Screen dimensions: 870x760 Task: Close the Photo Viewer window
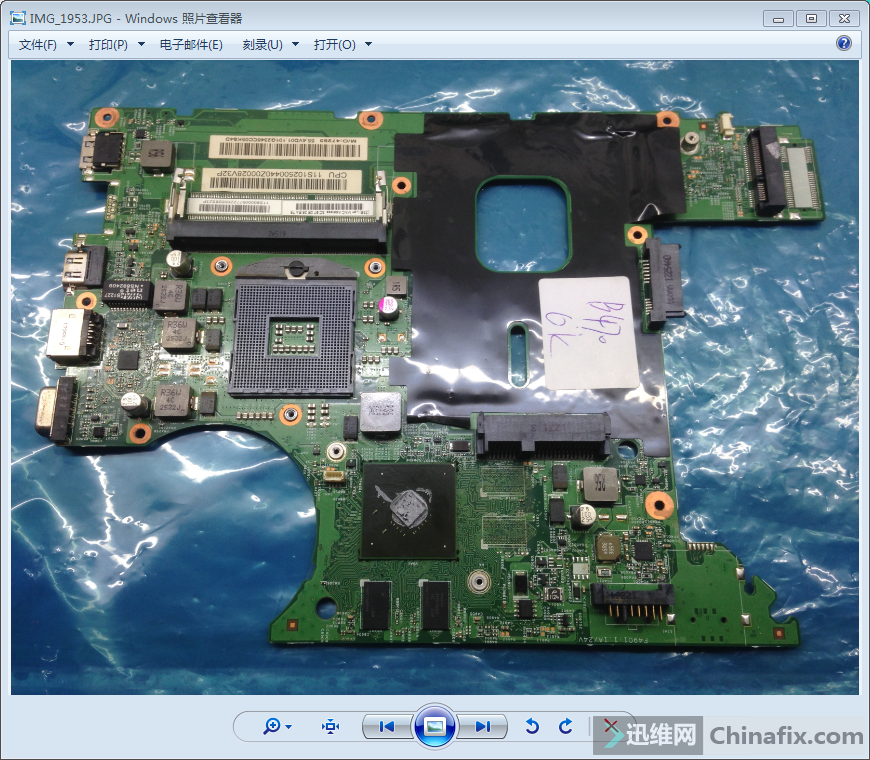coord(845,18)
